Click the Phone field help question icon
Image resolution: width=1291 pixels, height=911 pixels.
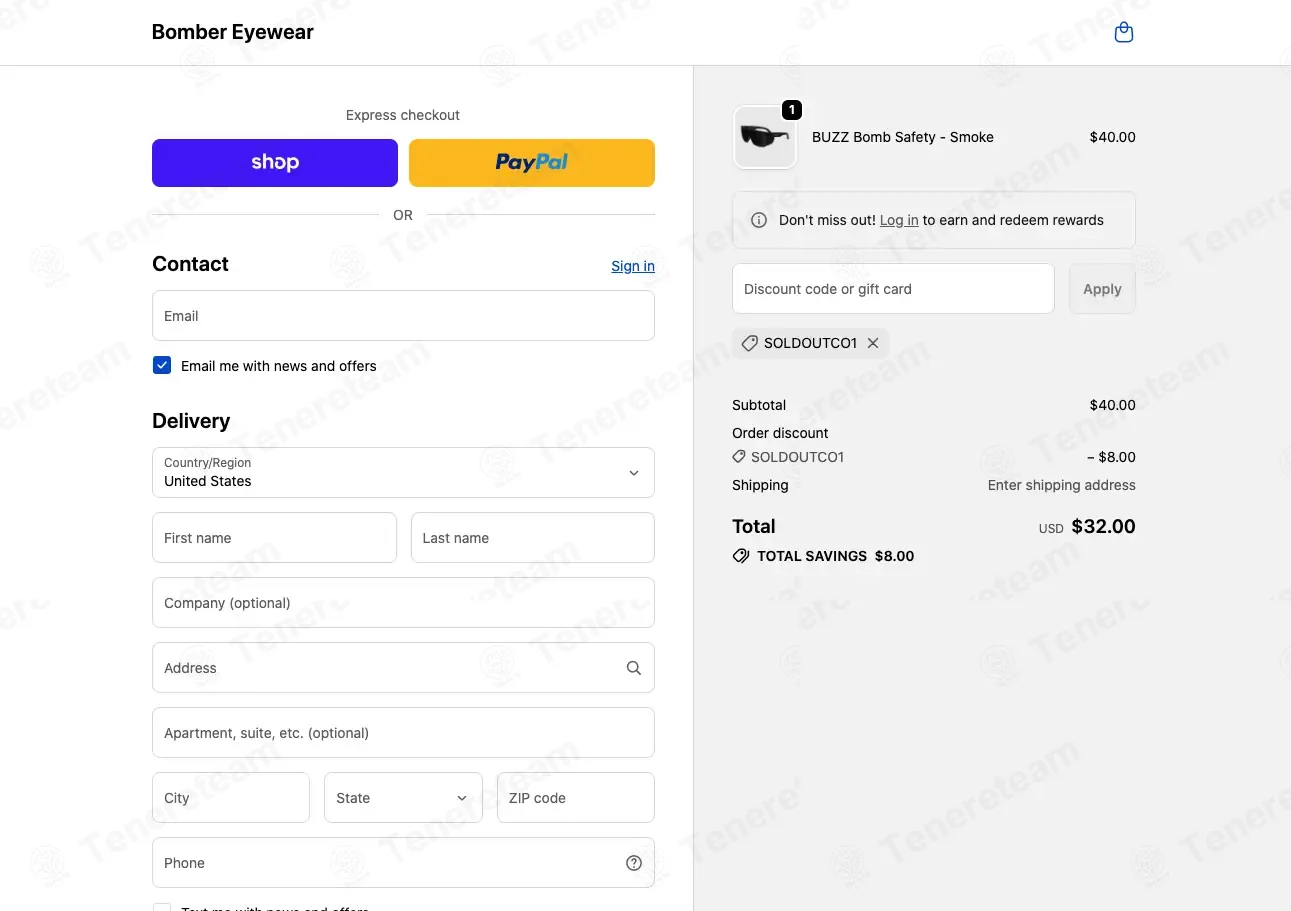pos(634,863)
